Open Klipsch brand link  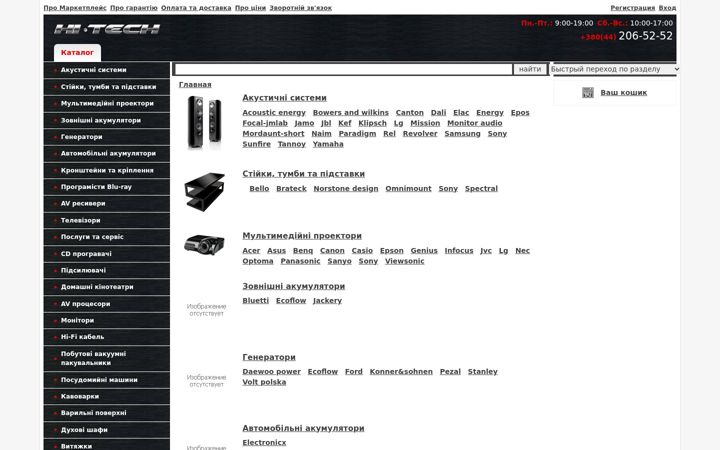pos(372,123)
